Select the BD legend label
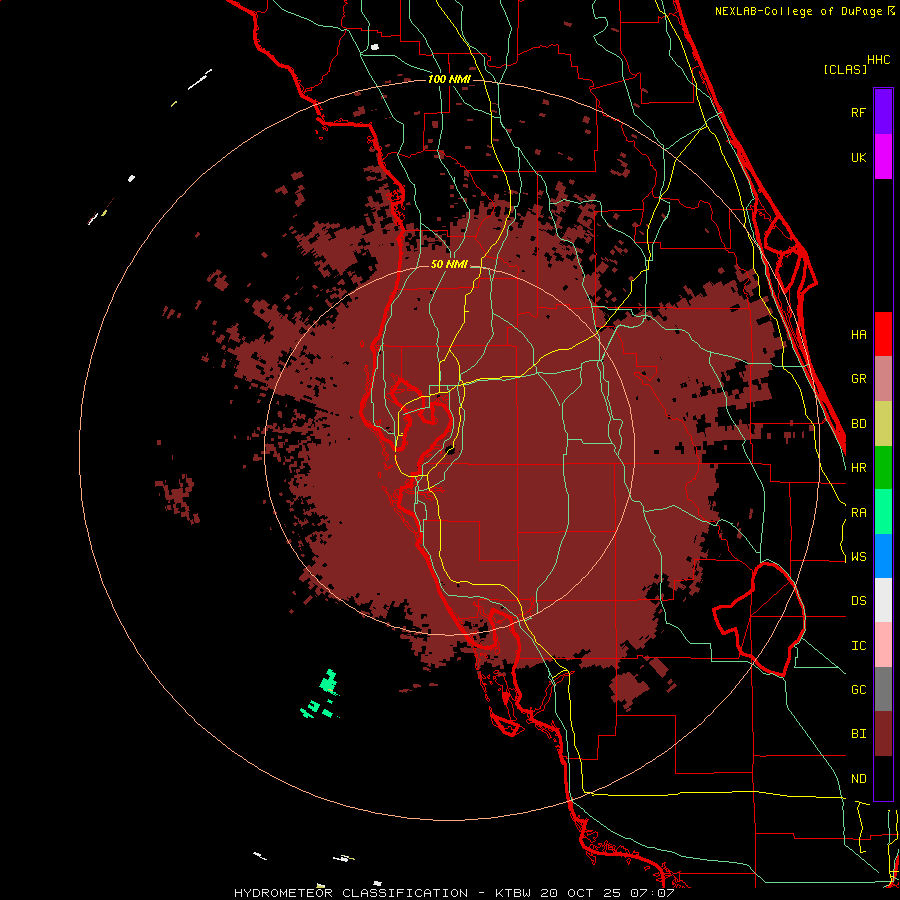900x900 pixels. 858,424
